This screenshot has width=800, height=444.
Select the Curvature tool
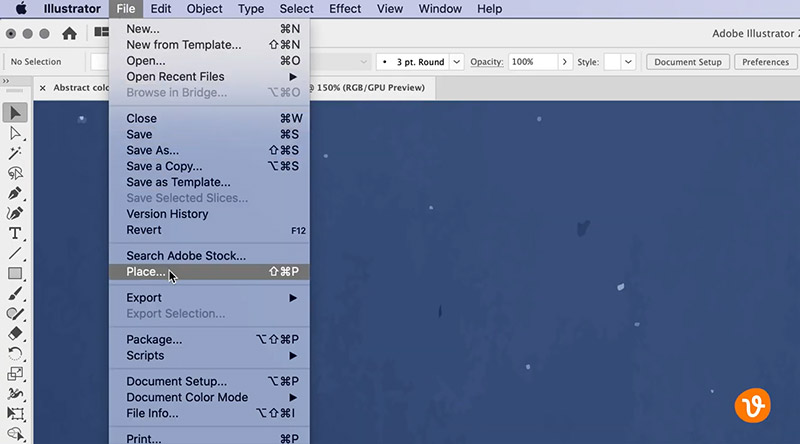15,213
